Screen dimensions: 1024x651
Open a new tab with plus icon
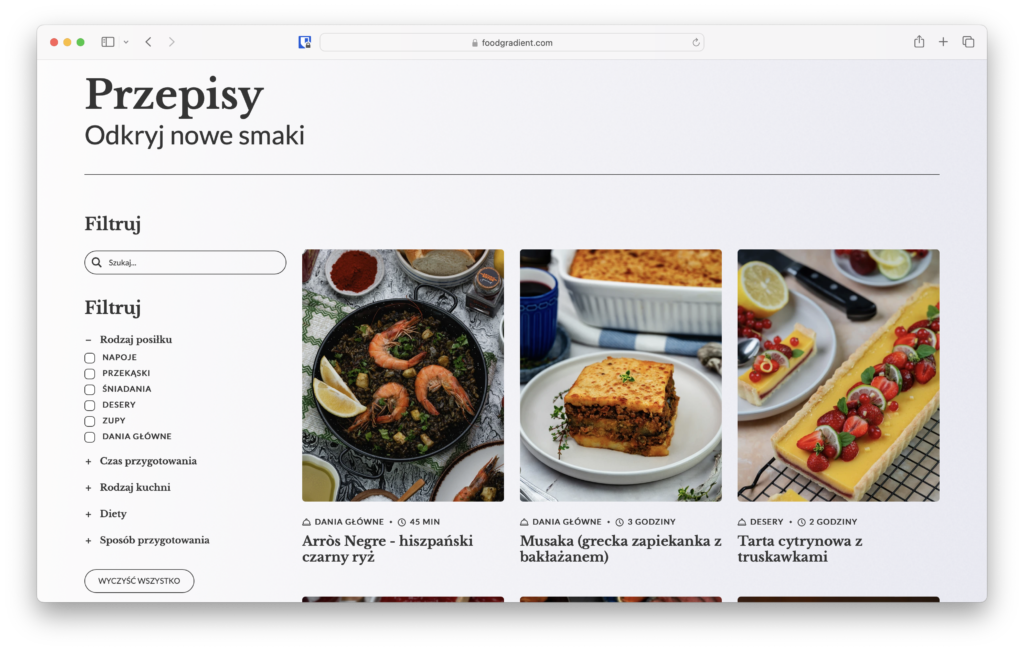943,42
